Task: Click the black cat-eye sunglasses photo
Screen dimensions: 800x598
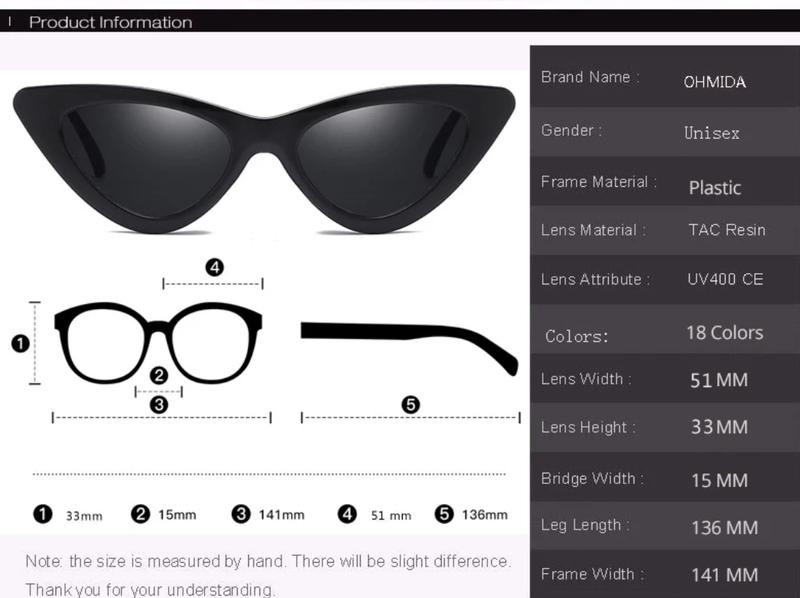Action: coord(264,159)
